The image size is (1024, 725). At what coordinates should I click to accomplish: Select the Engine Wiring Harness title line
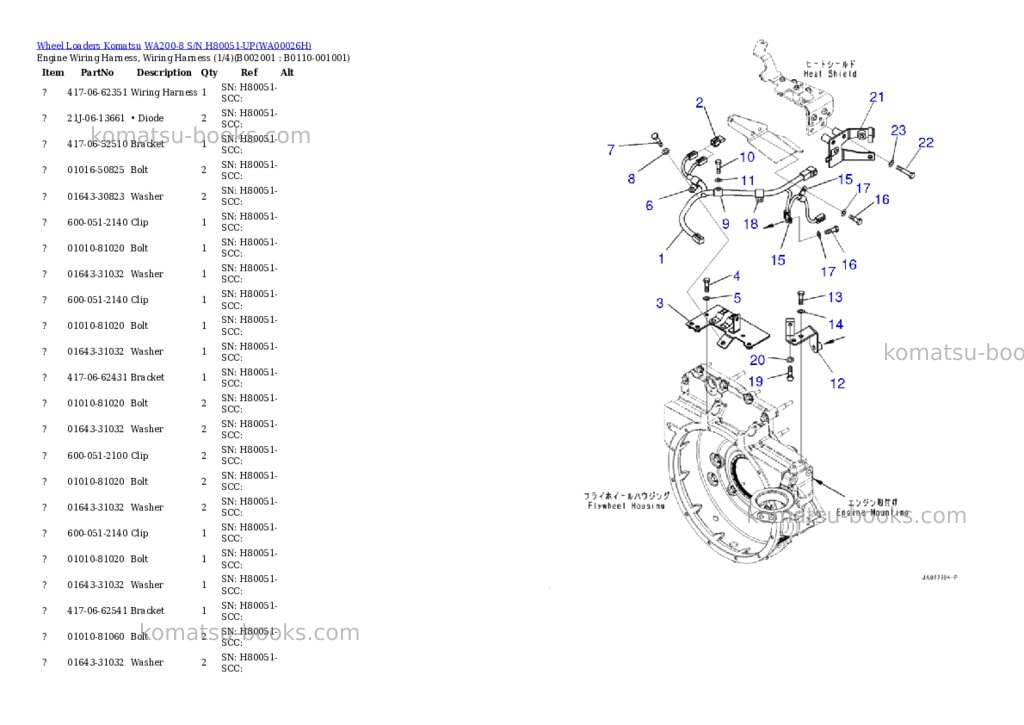(x=193, y=57)
